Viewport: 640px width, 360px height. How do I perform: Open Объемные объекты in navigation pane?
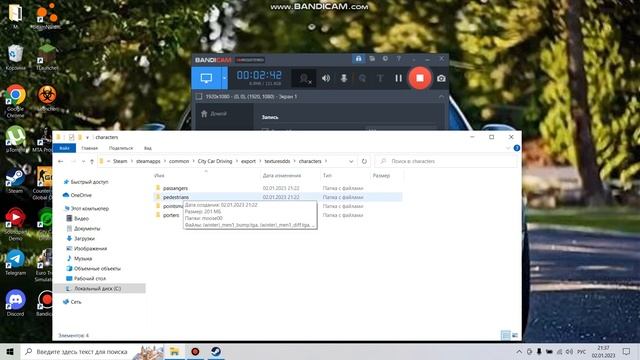(x=97, y=269)
